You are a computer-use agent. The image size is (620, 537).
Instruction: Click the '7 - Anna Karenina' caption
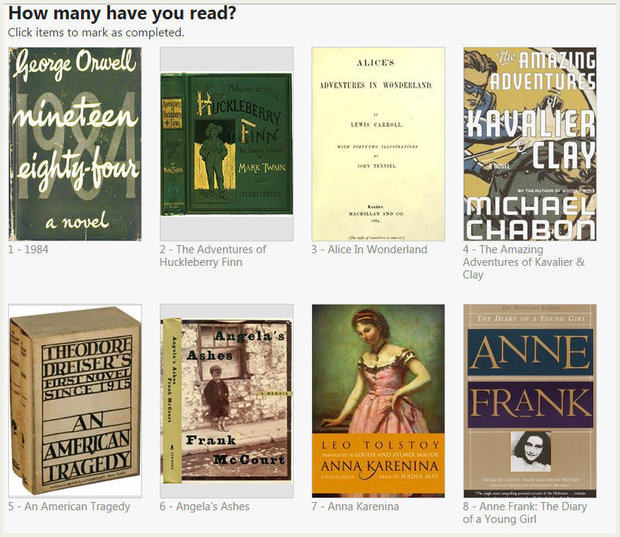pyautogui.click(x=355, y=507)
